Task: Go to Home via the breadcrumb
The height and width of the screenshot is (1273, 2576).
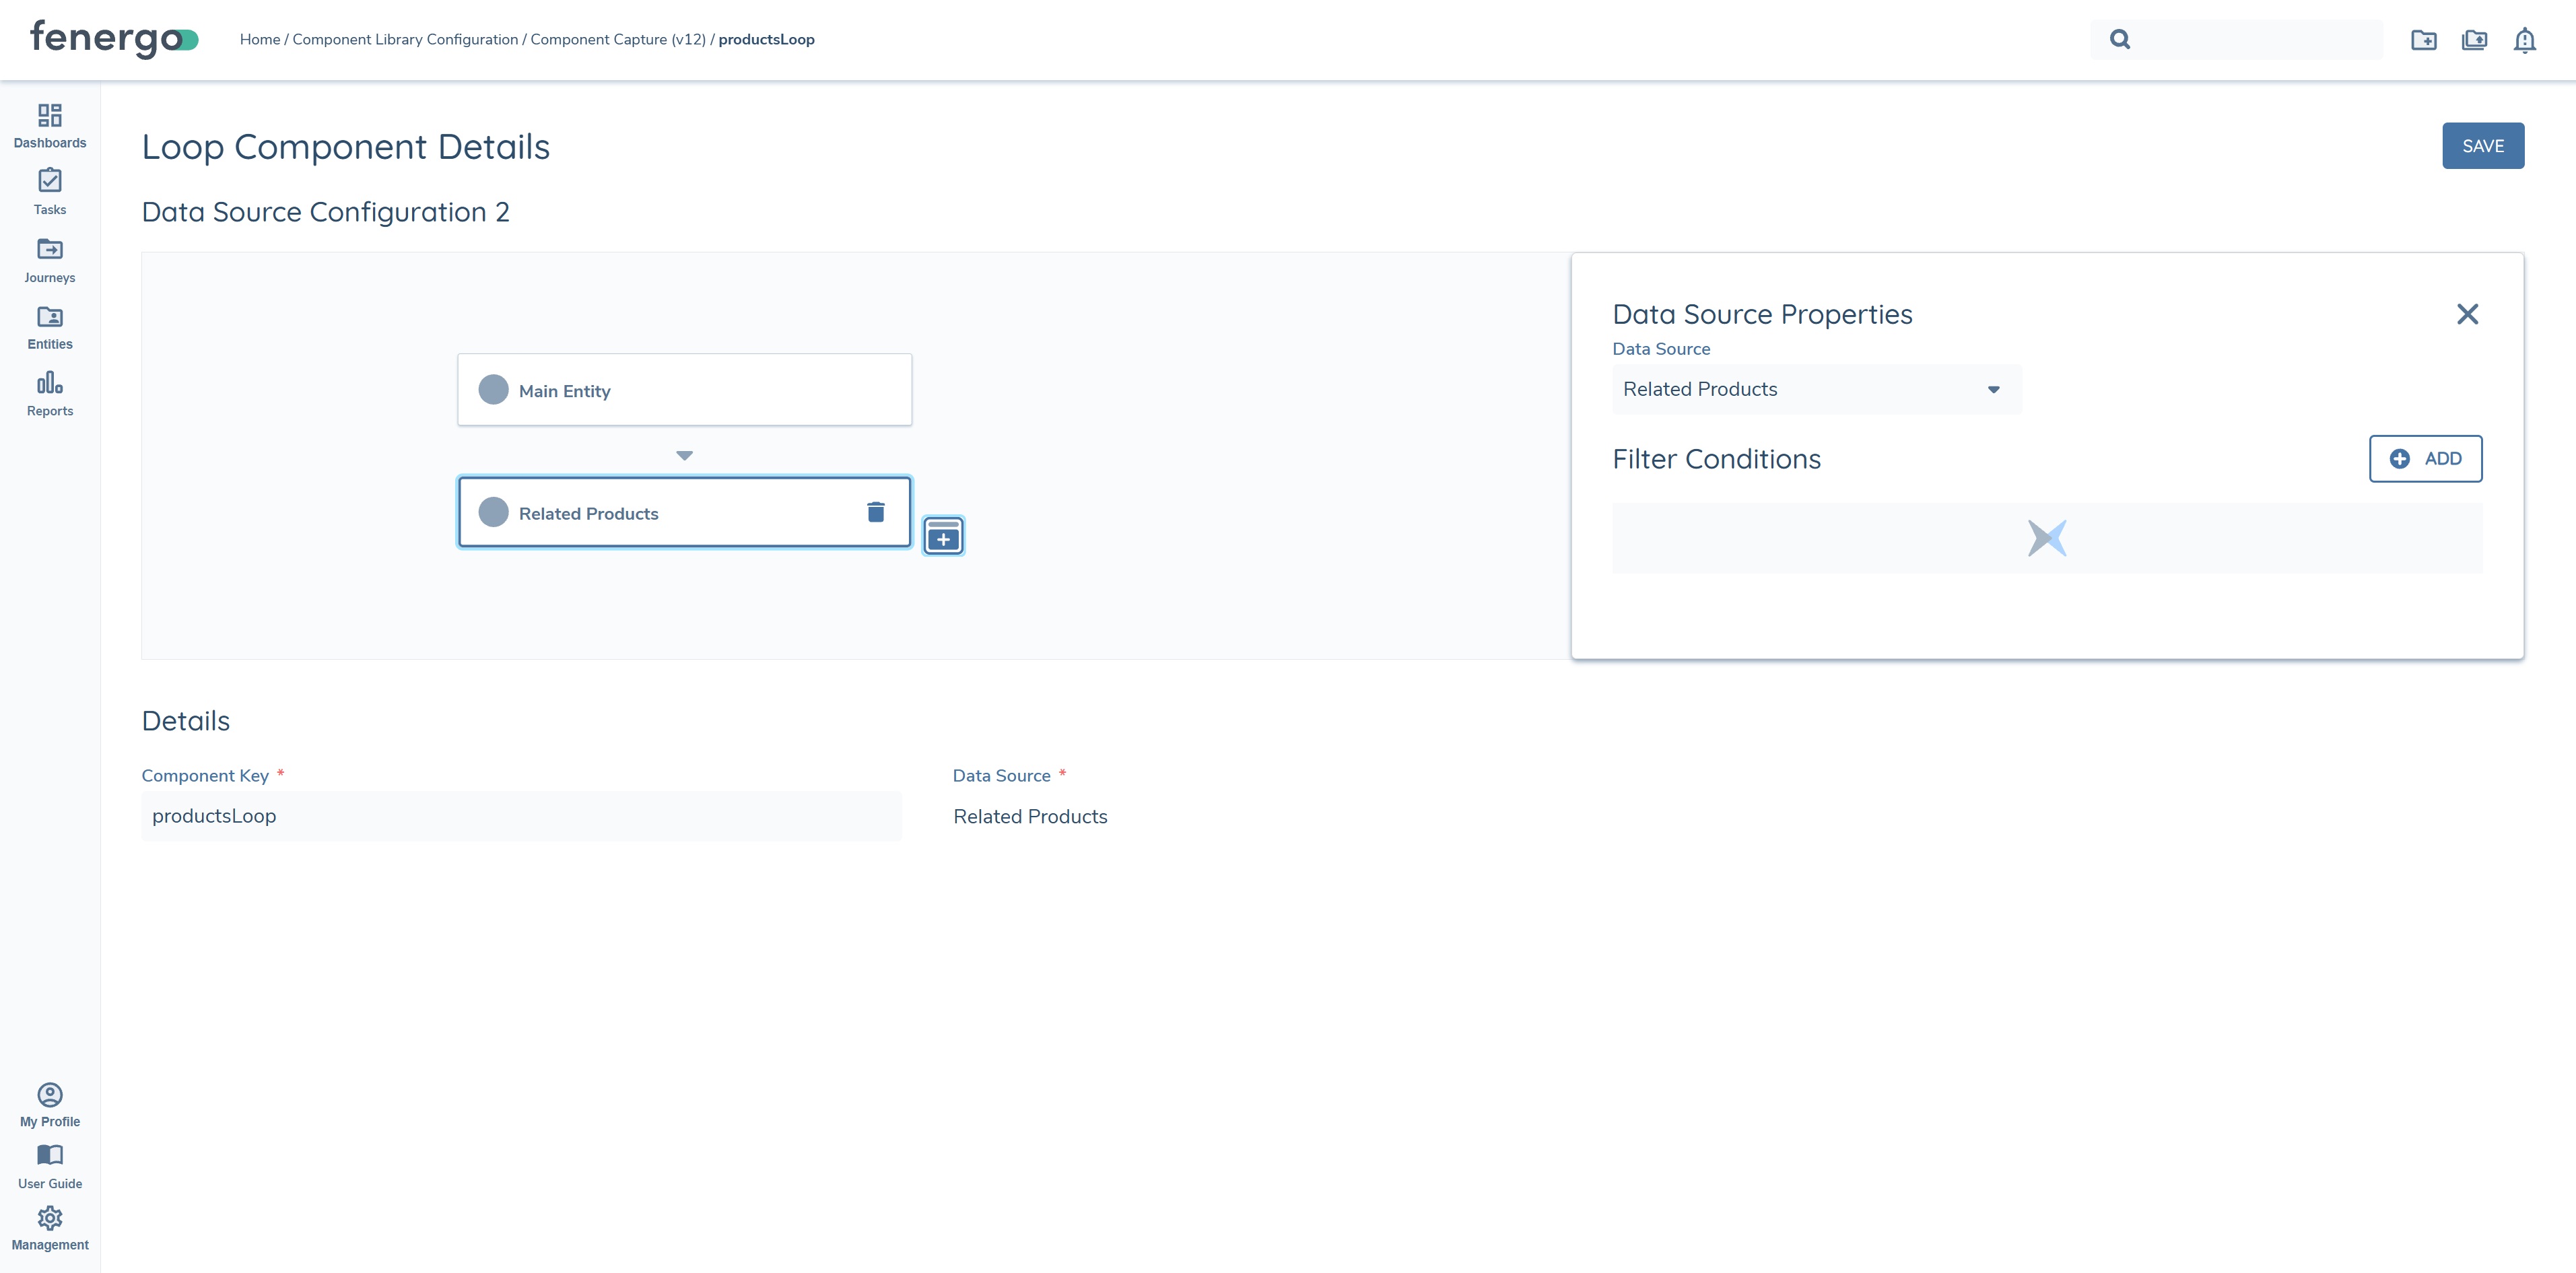Action: pyautogui.click(x=259, y=39)
